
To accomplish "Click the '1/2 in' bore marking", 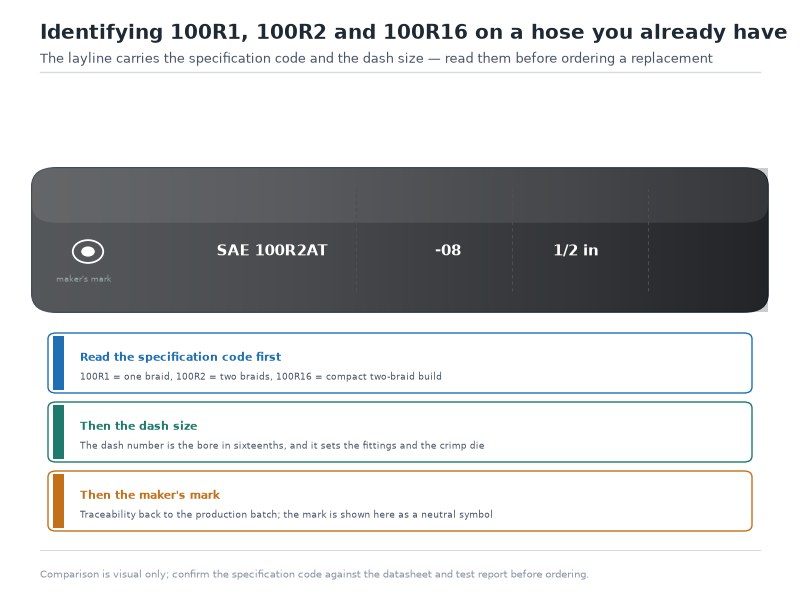I will pos(576,250).
